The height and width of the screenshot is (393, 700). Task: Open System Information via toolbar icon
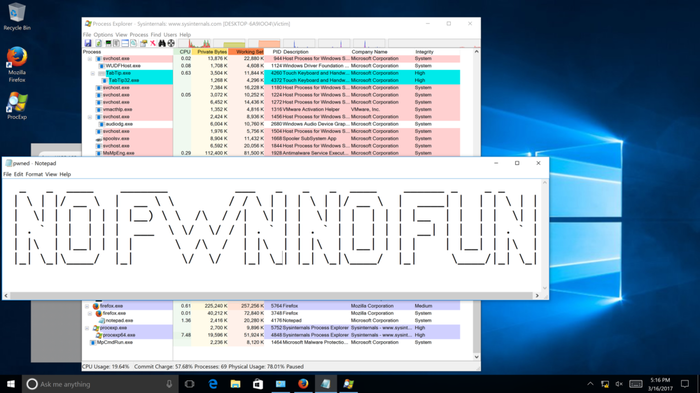click(108, 43)
